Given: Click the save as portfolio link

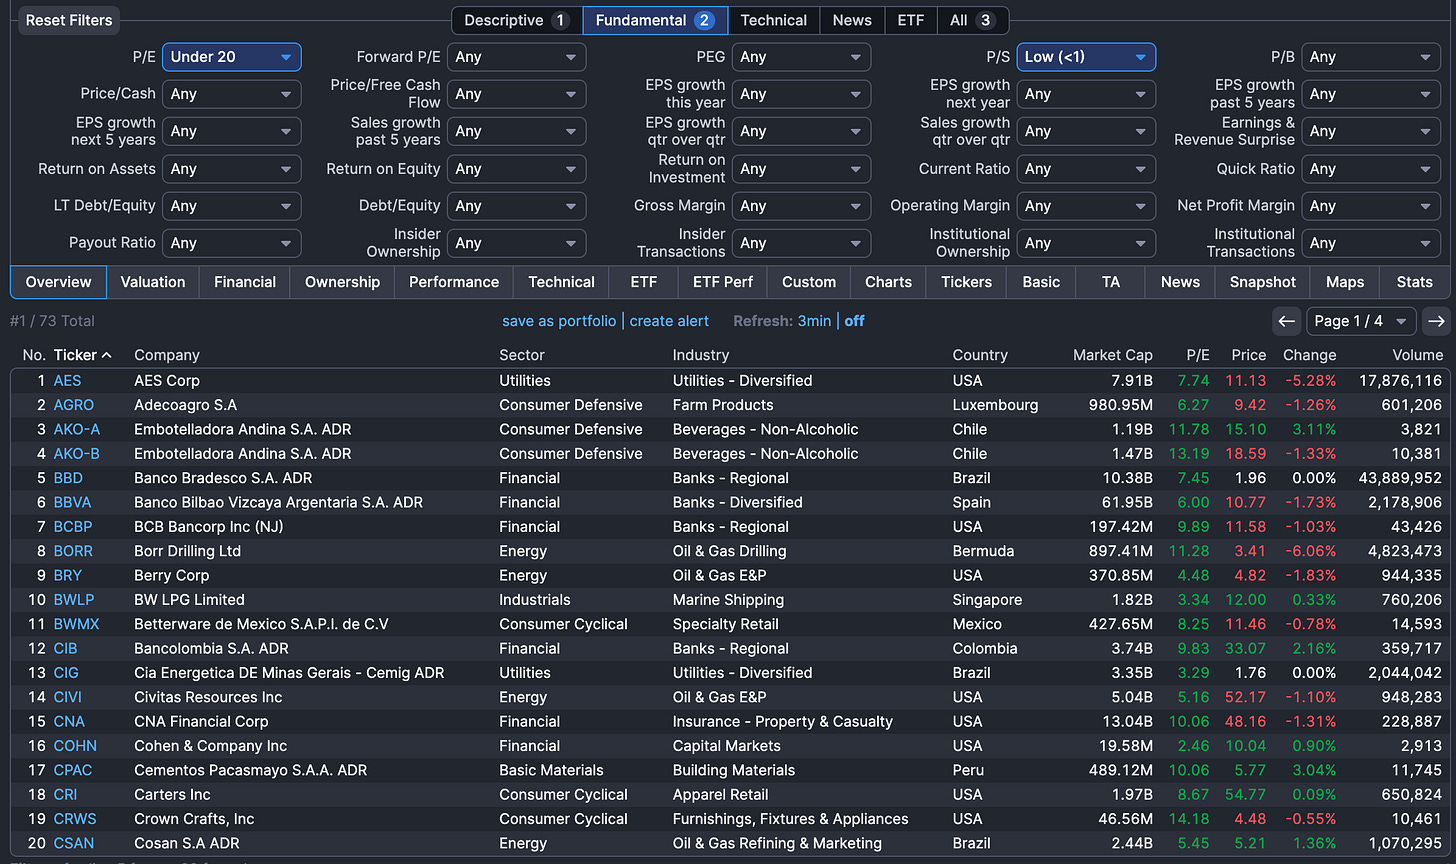Looking at the screenshot, I should [559, 321].
